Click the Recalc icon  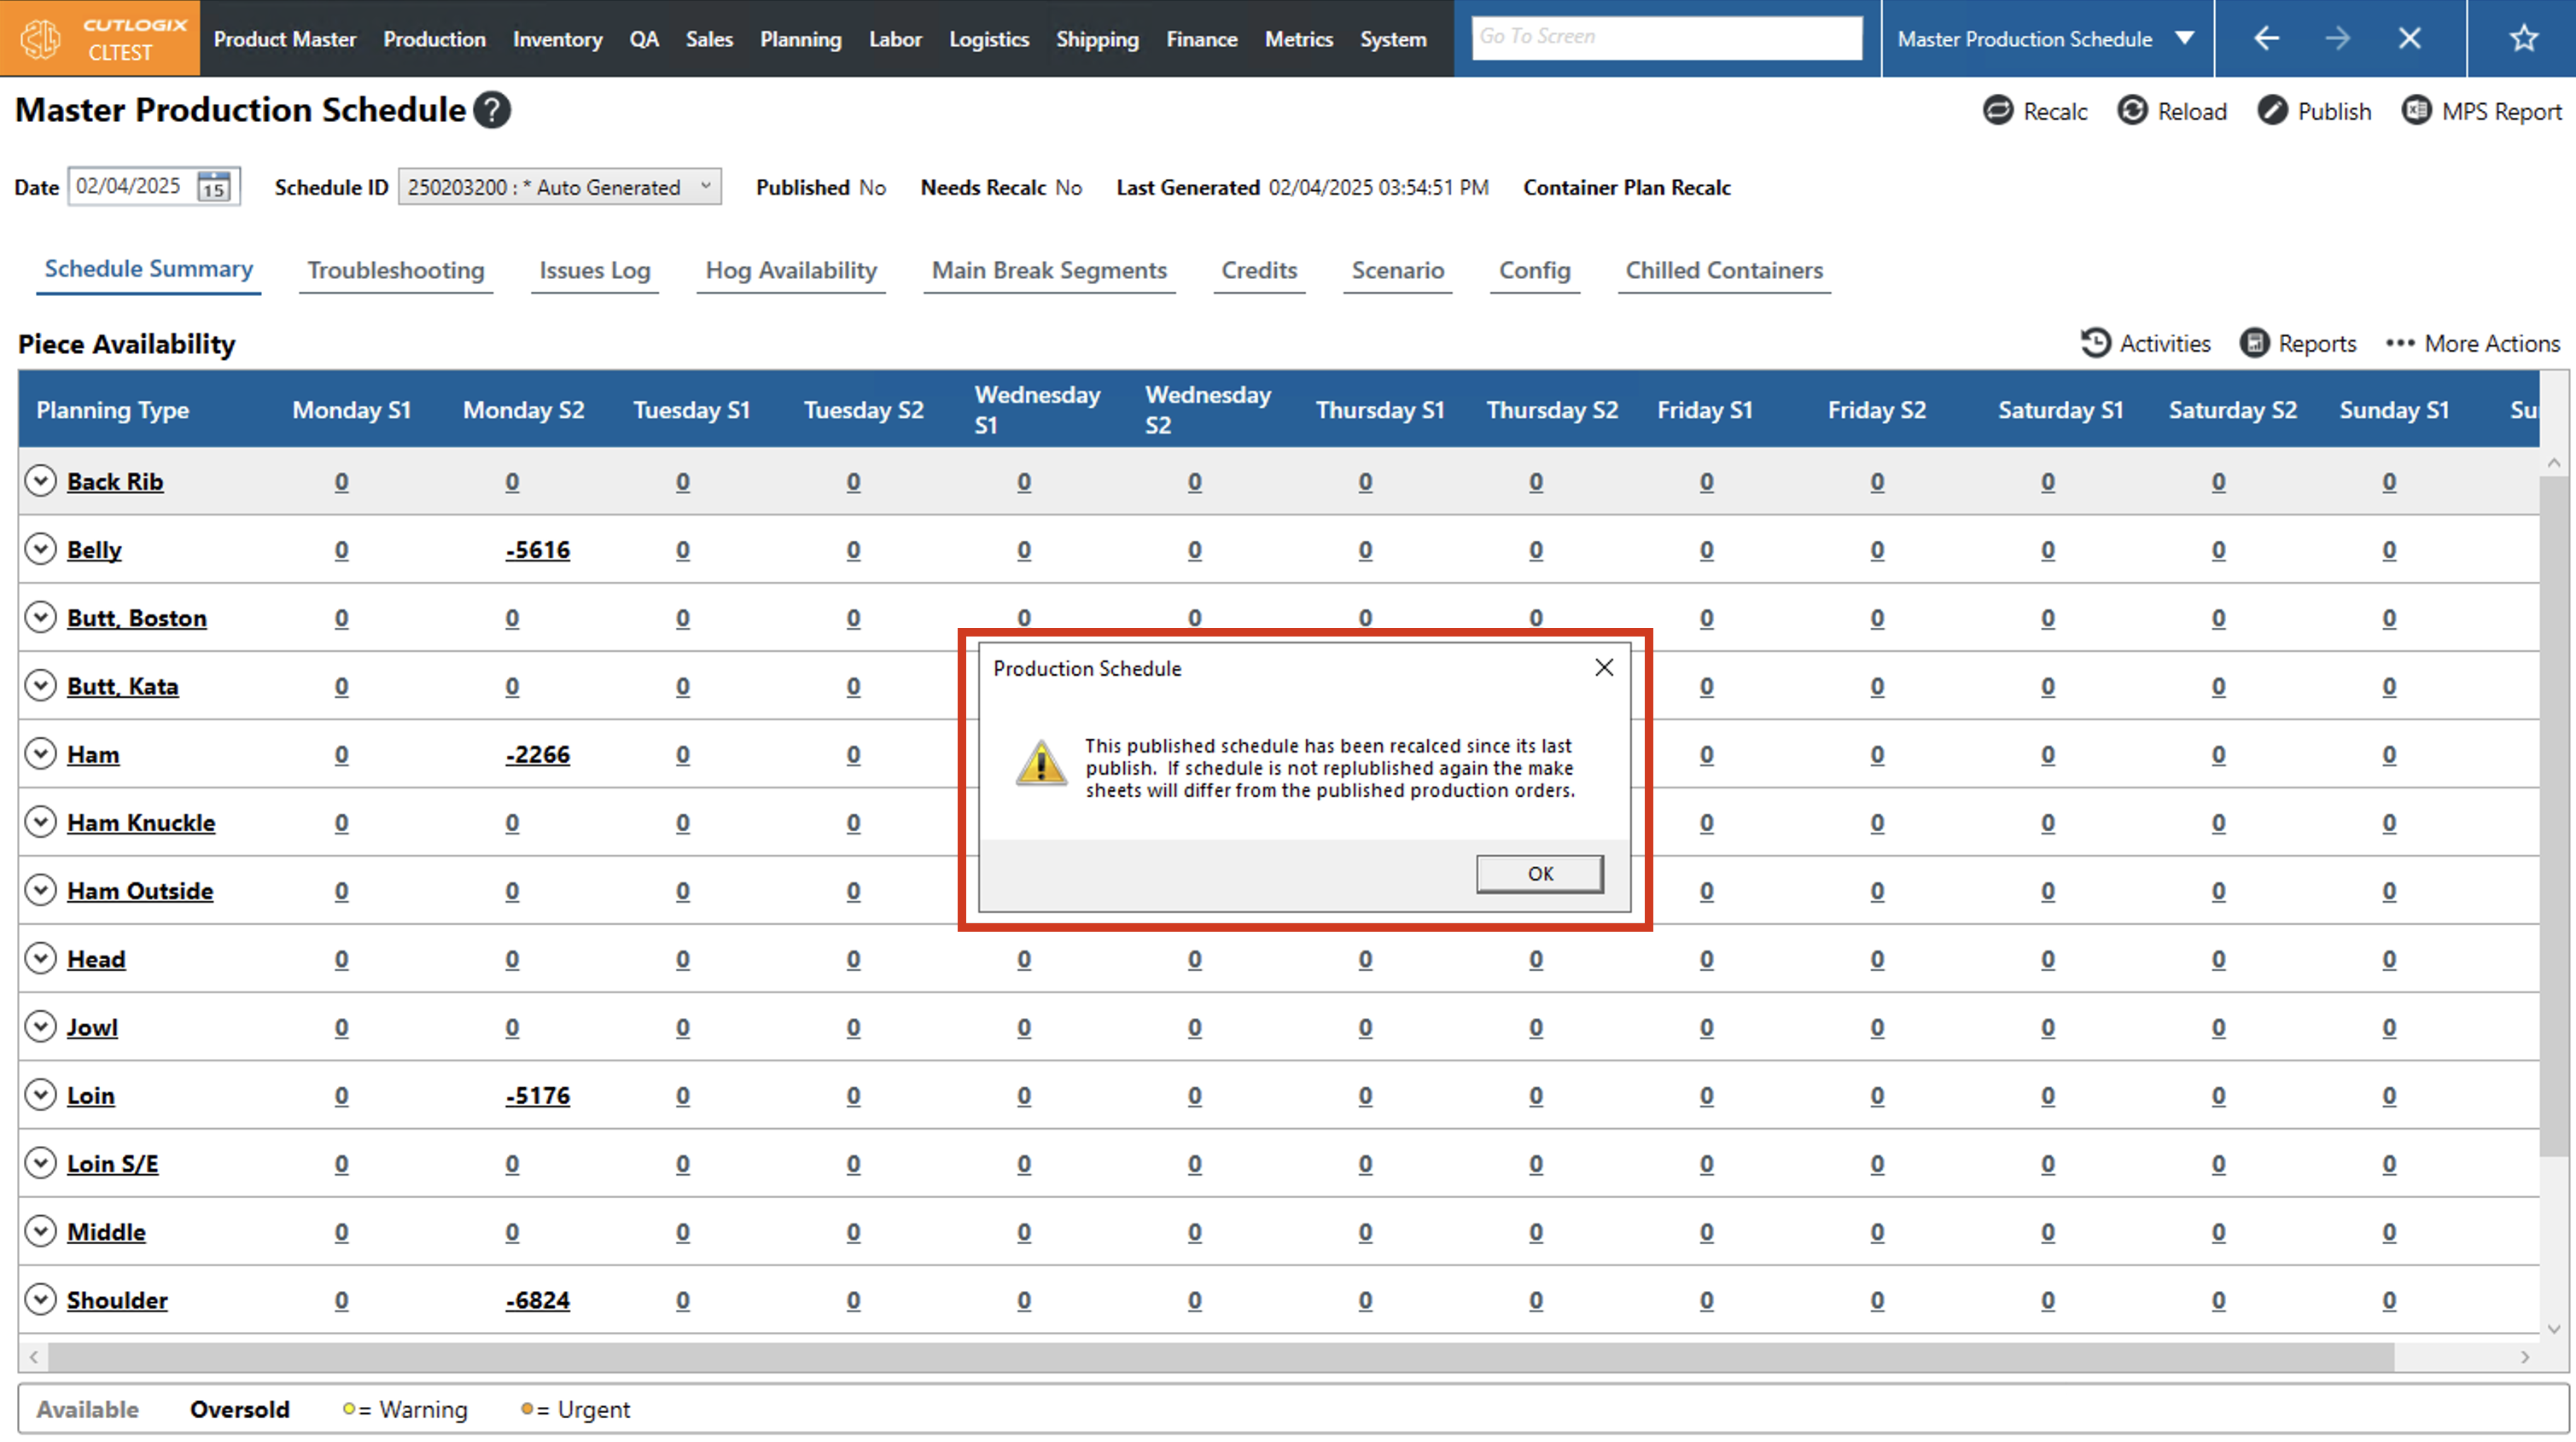click(x=1997, y=111)
